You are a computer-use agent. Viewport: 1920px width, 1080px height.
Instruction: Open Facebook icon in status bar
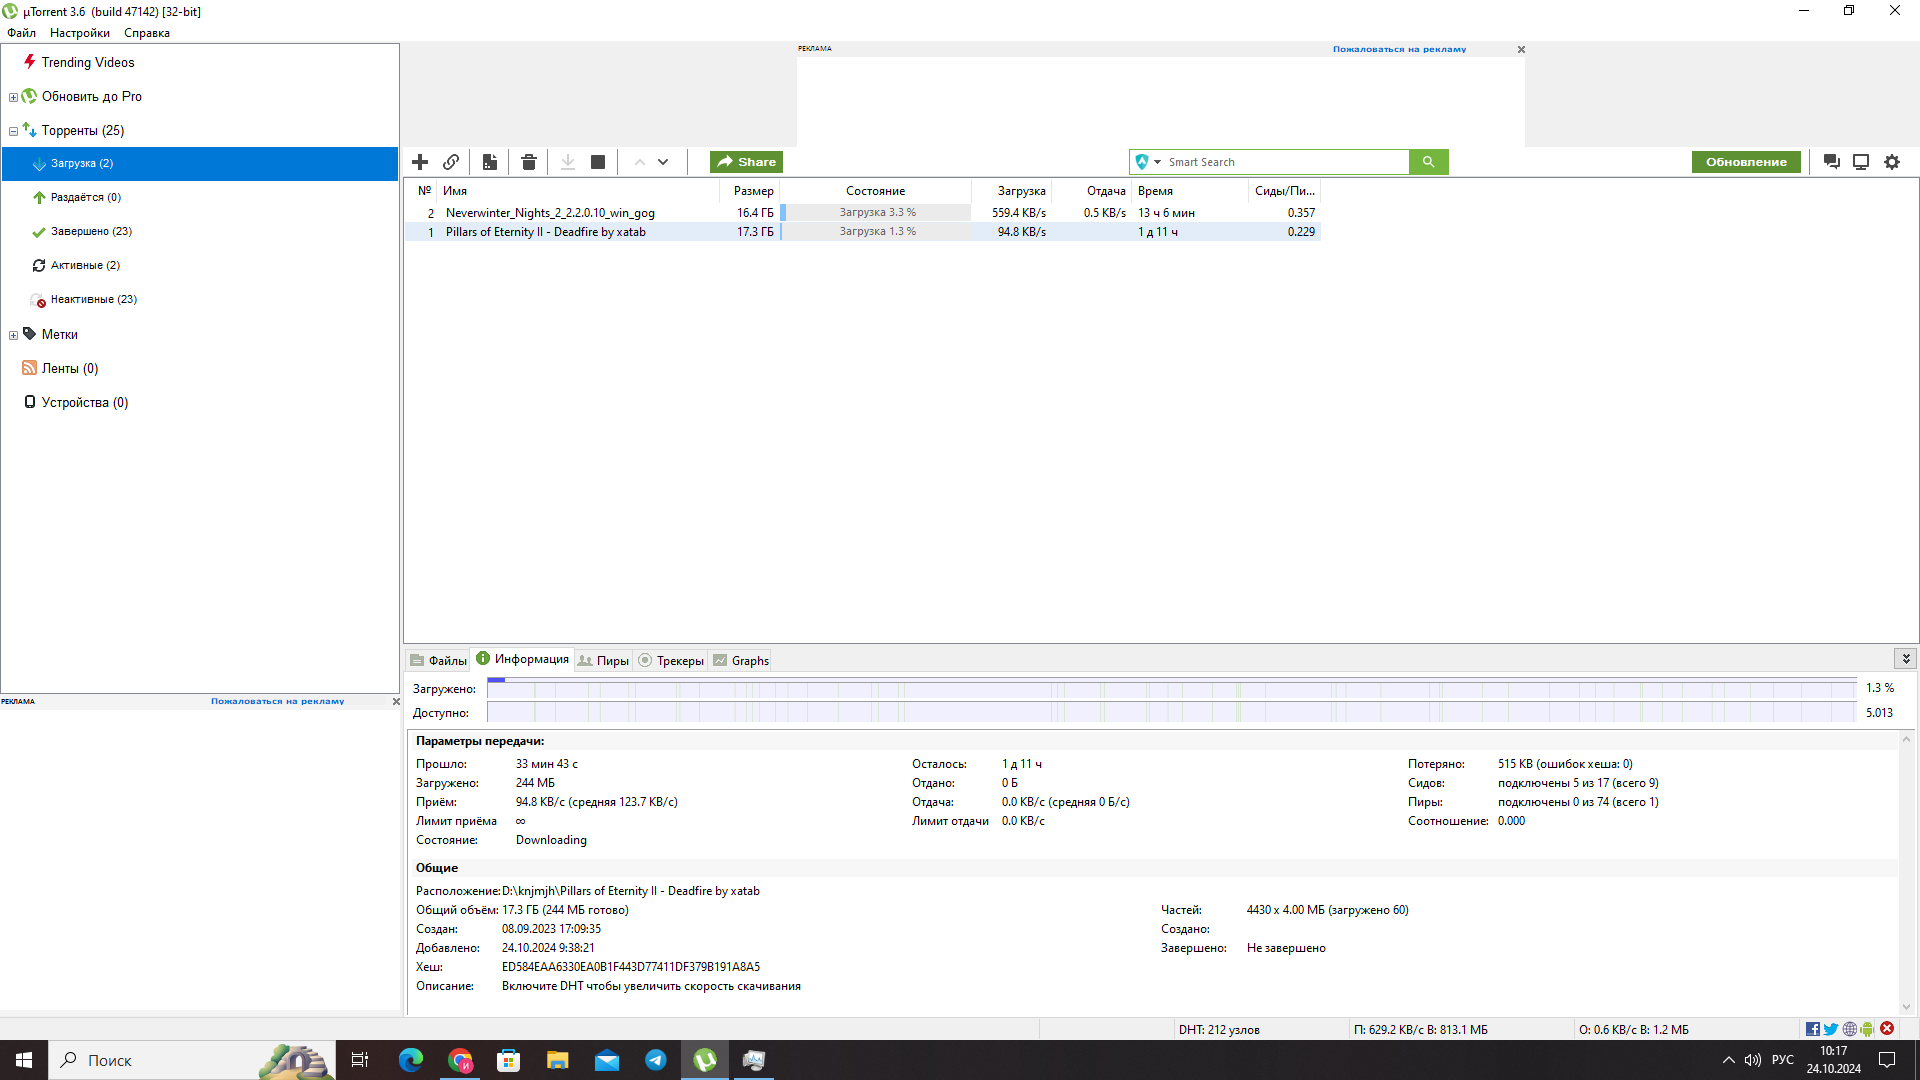[x=1812, y=1029]
